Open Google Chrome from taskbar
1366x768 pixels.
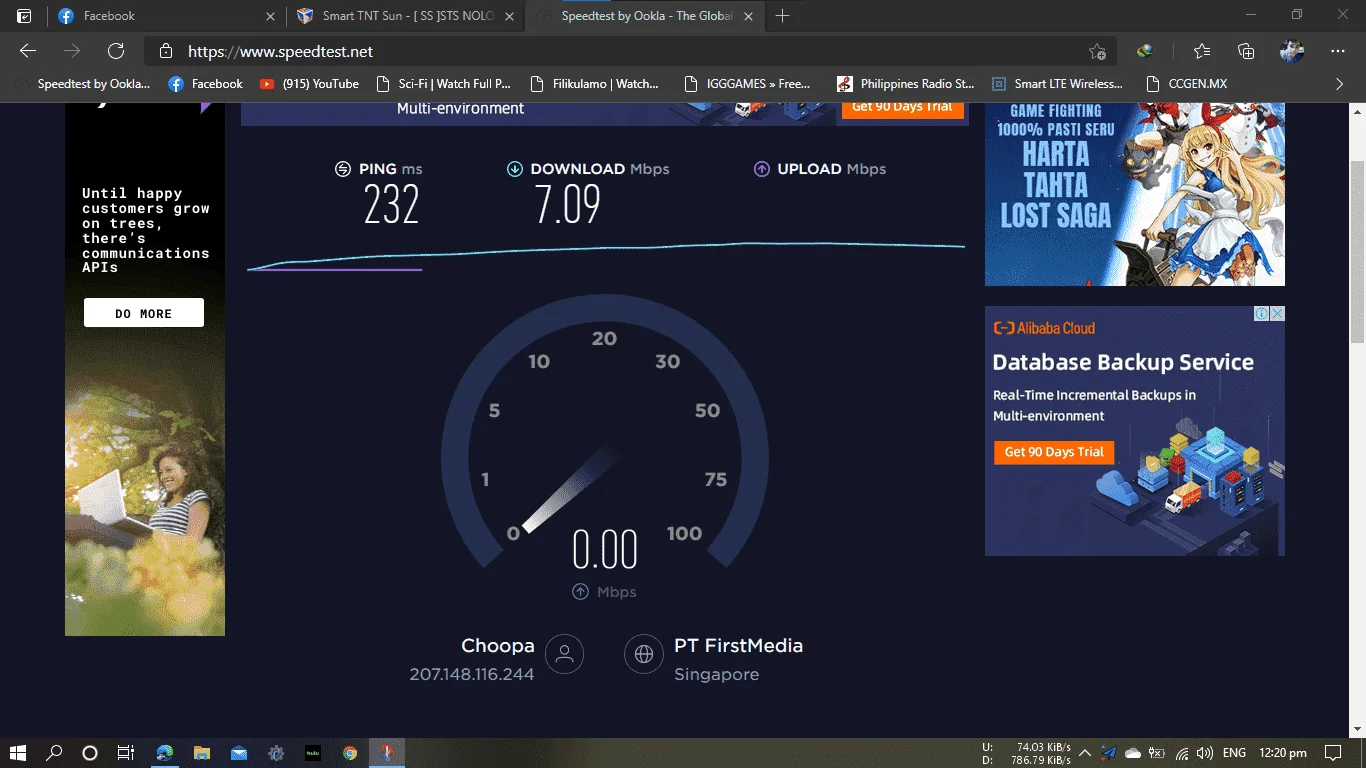349,753
